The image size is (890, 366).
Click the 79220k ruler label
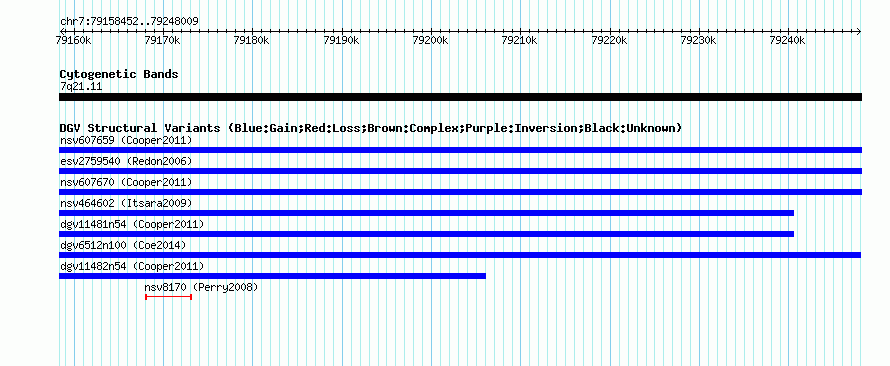(610, 40)
